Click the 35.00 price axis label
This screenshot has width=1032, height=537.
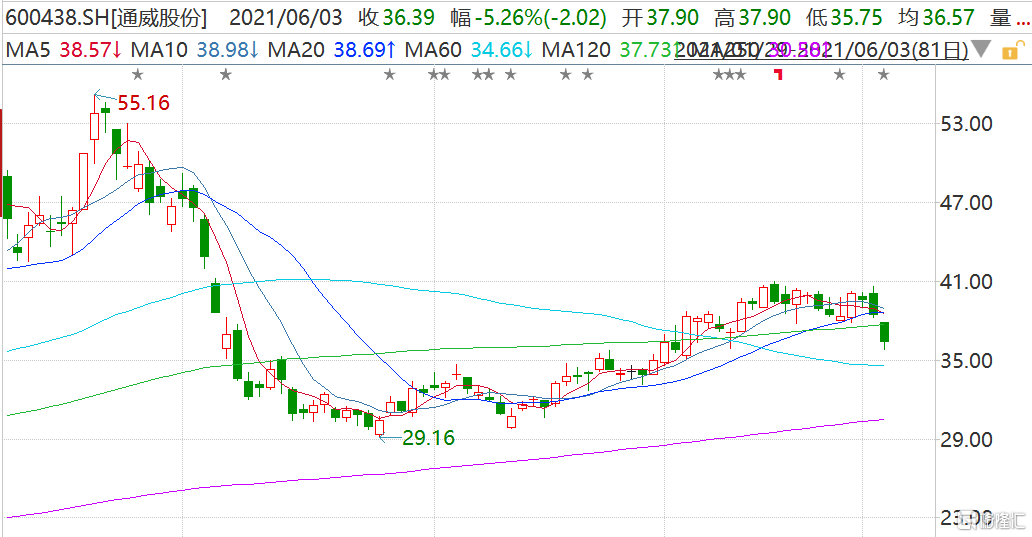(967, 361)
